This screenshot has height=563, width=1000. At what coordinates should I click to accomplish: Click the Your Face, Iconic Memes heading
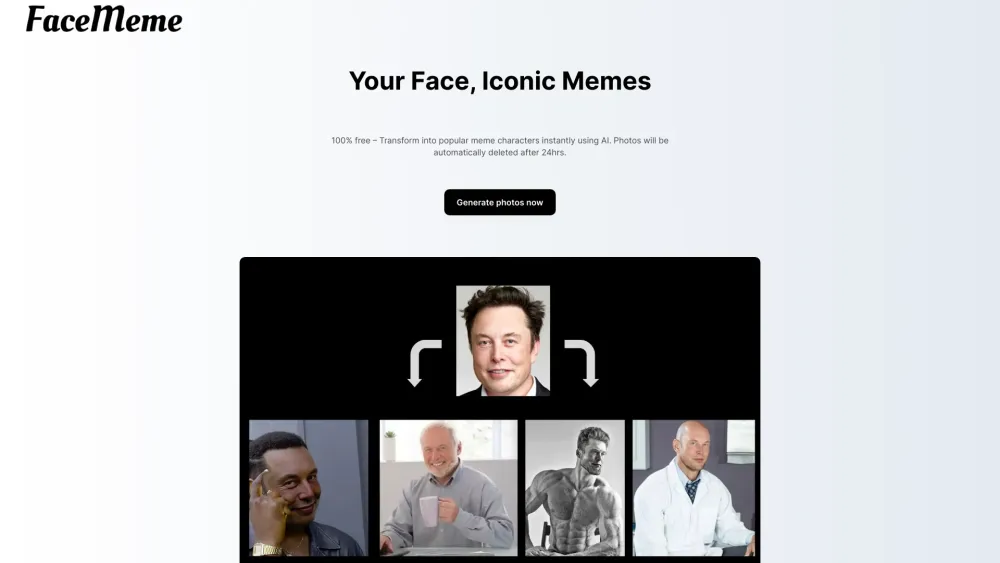[x=499, y=81]
